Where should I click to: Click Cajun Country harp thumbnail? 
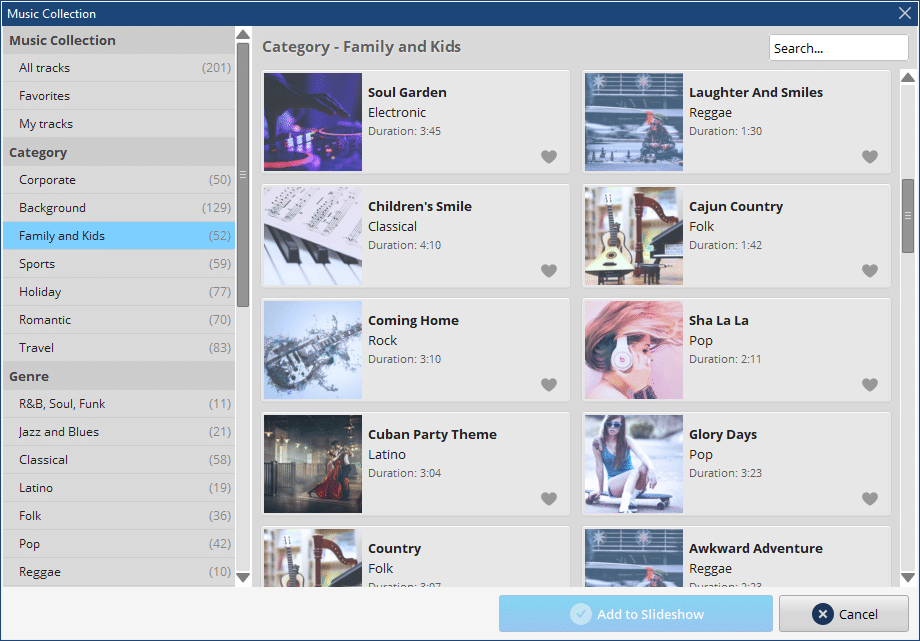click(634, 236)
